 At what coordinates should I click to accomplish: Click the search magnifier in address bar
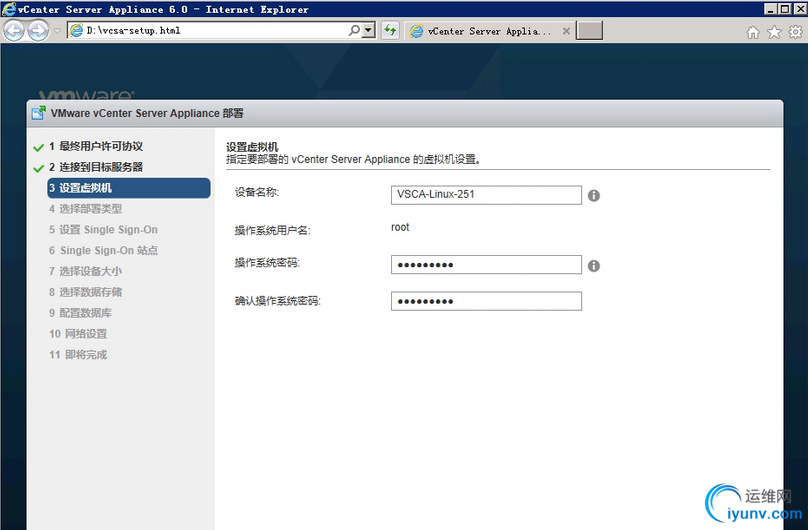[x=355, y=30]
